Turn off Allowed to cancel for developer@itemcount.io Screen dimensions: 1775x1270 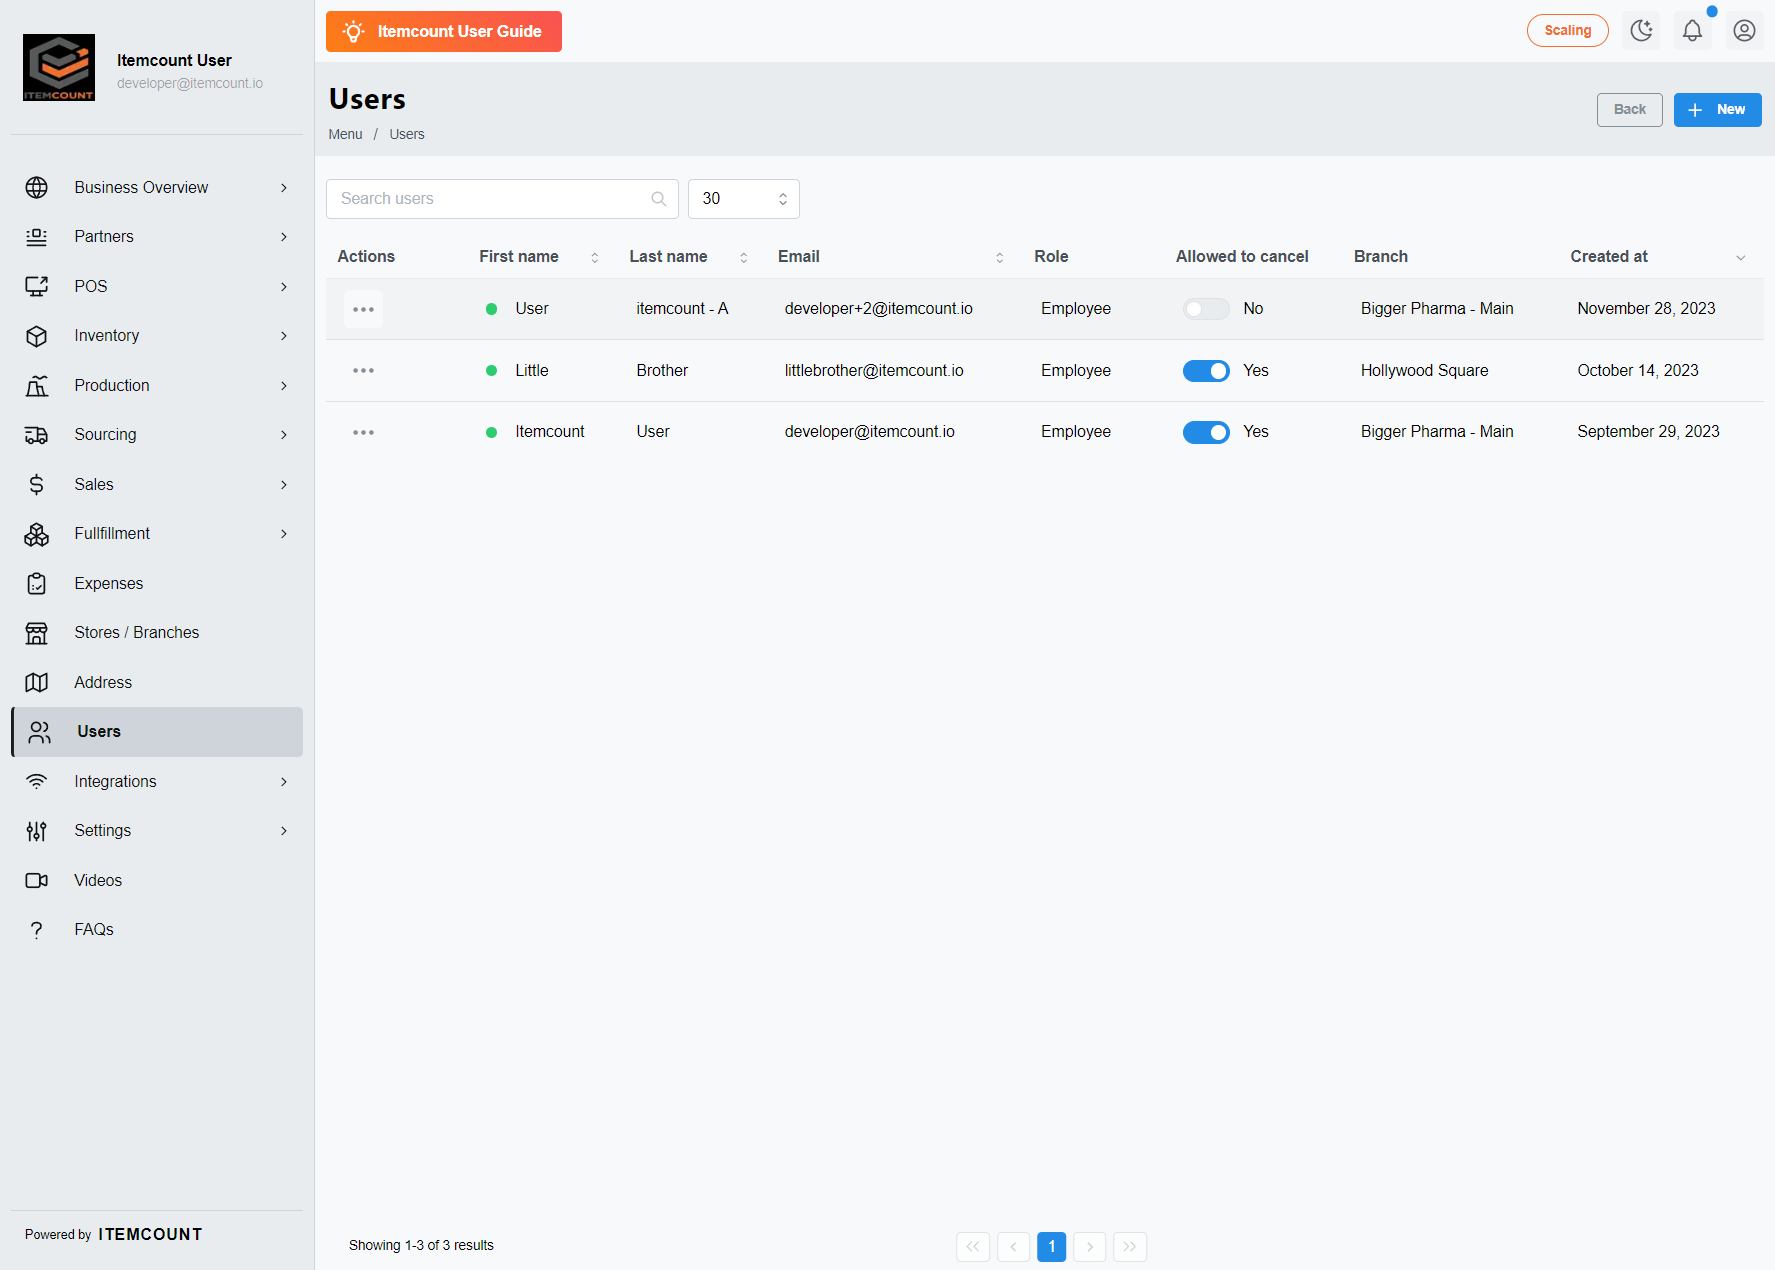(x=1206, y=432)
